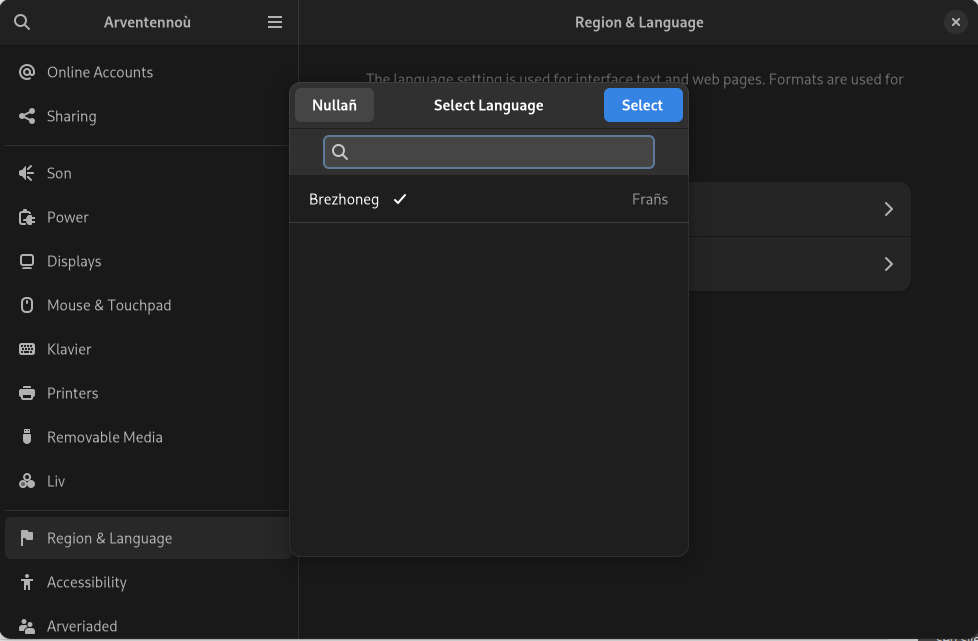
Task: Click the Sharing icon in sidebar
Action: click(x=27, y=117)
